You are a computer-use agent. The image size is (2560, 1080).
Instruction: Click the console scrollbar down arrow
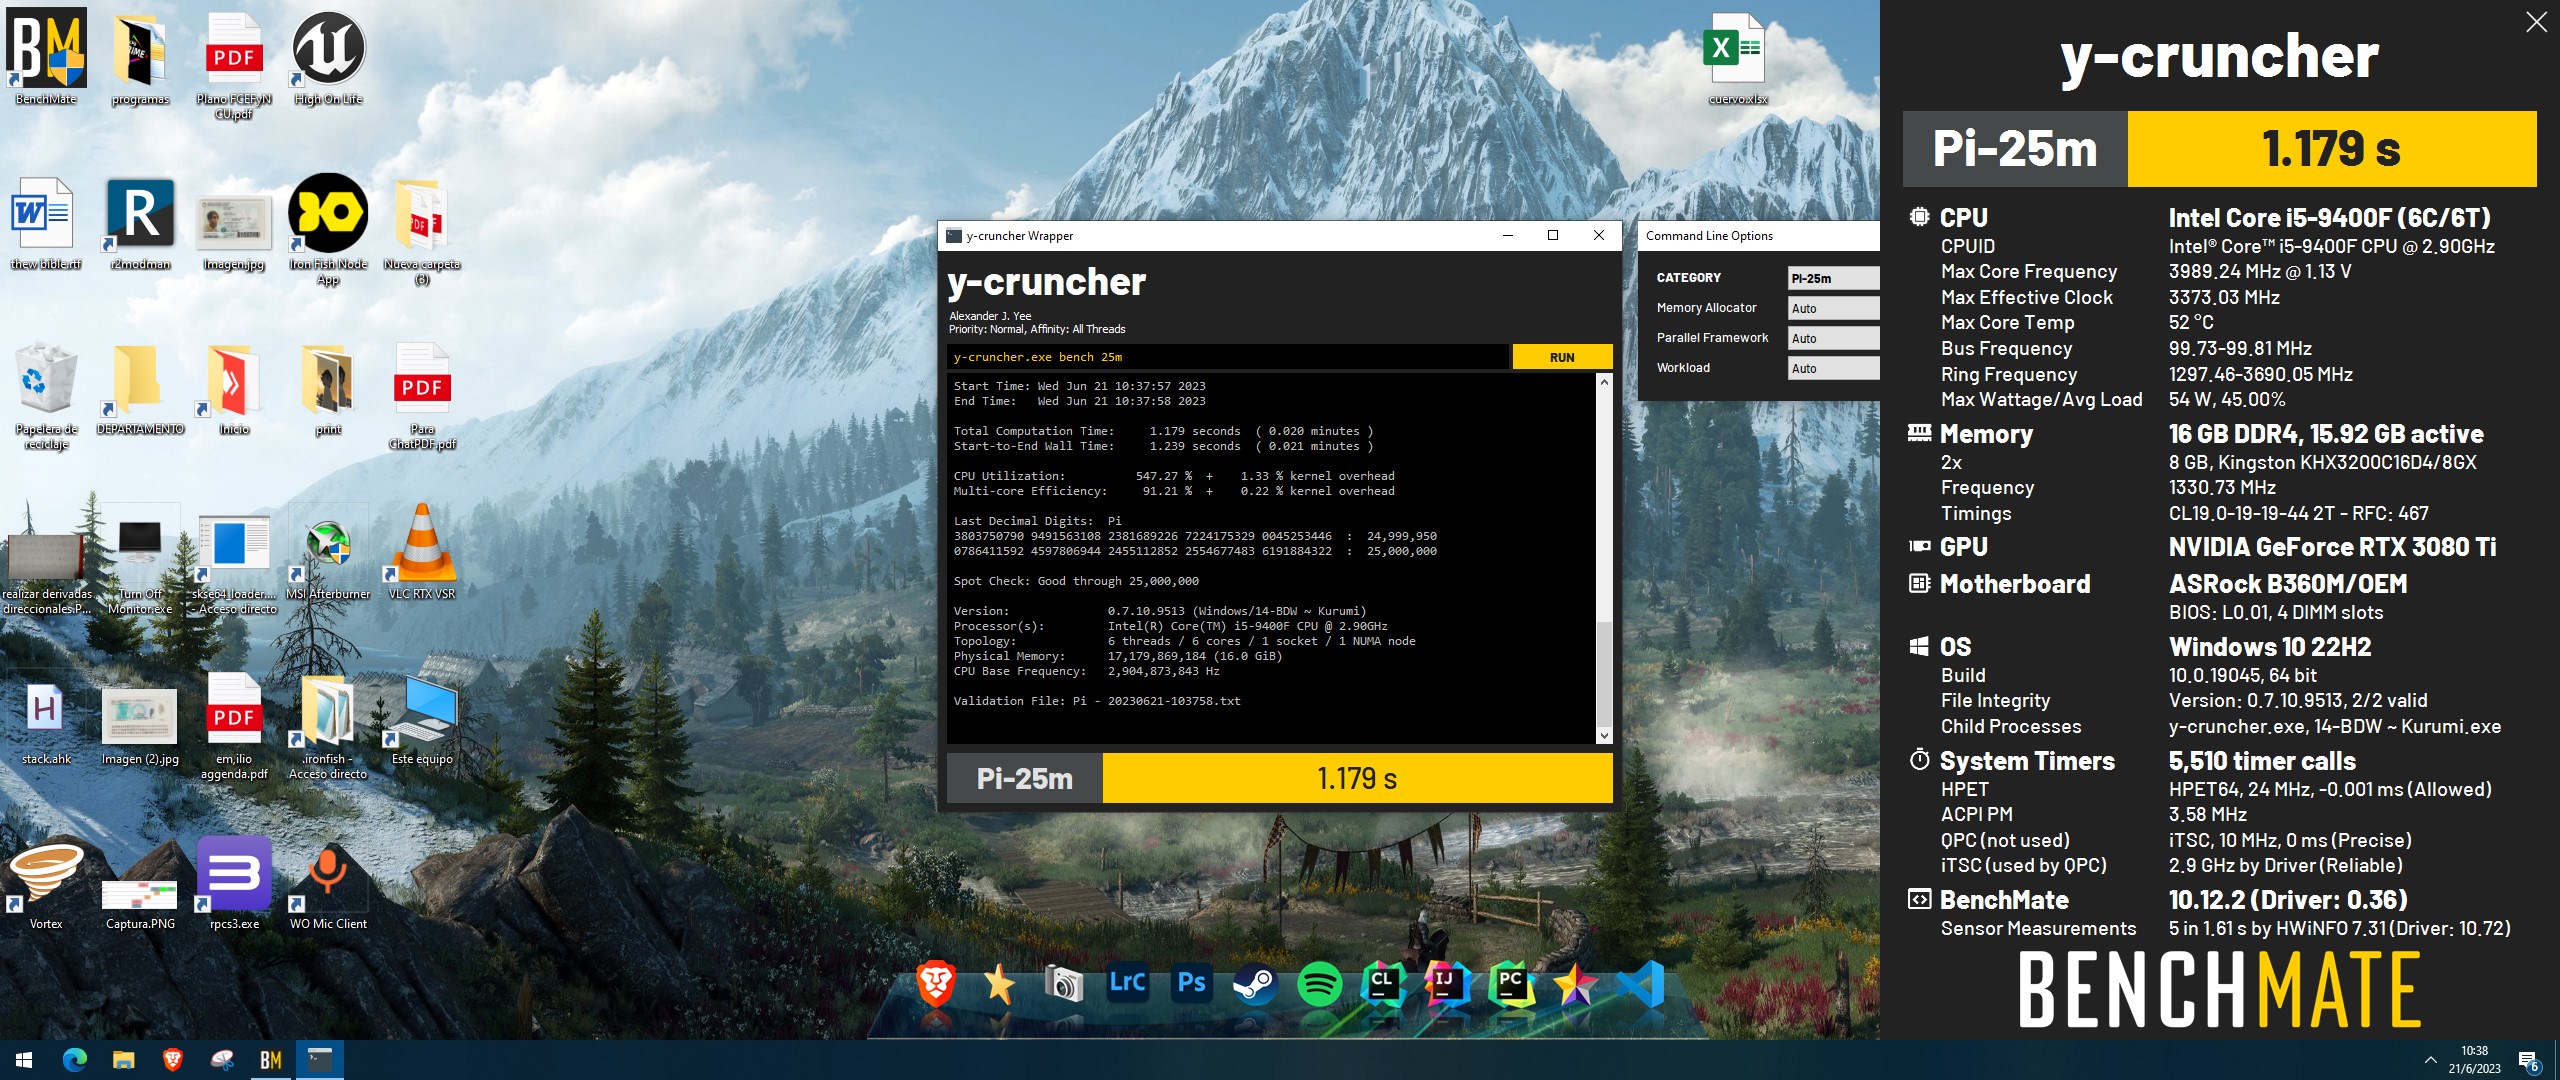pos(1604,735)
